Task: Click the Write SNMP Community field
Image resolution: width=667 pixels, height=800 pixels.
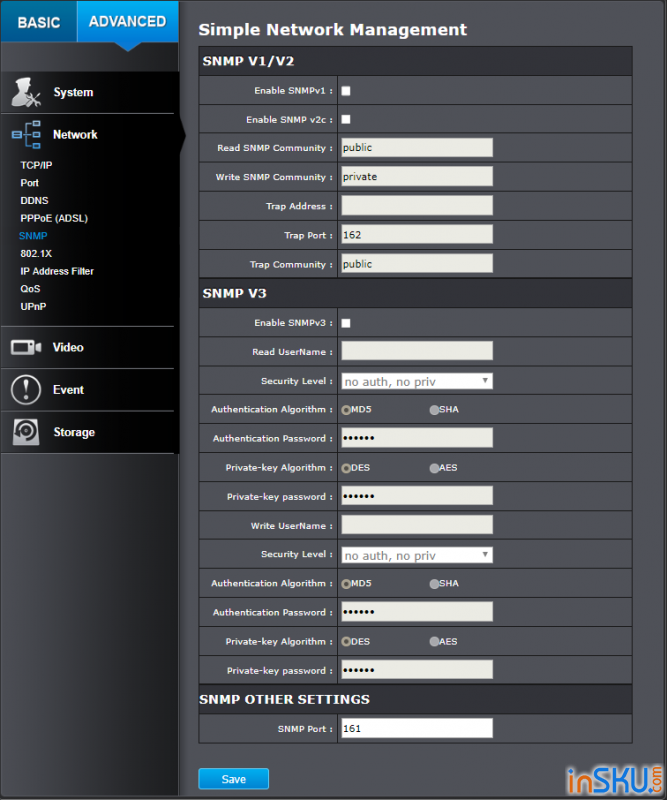Action: (x=417, y=177)
